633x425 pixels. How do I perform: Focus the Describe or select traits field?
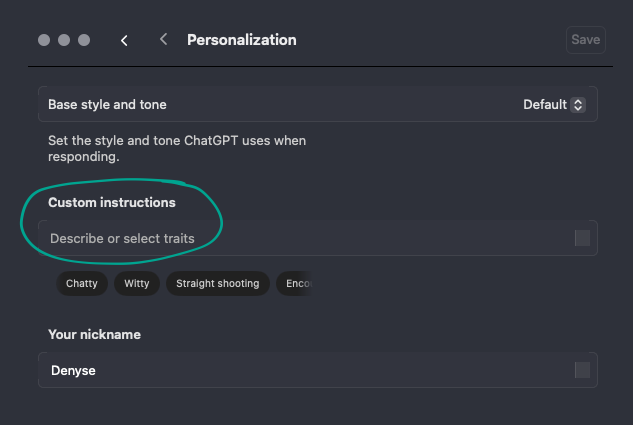300,238
